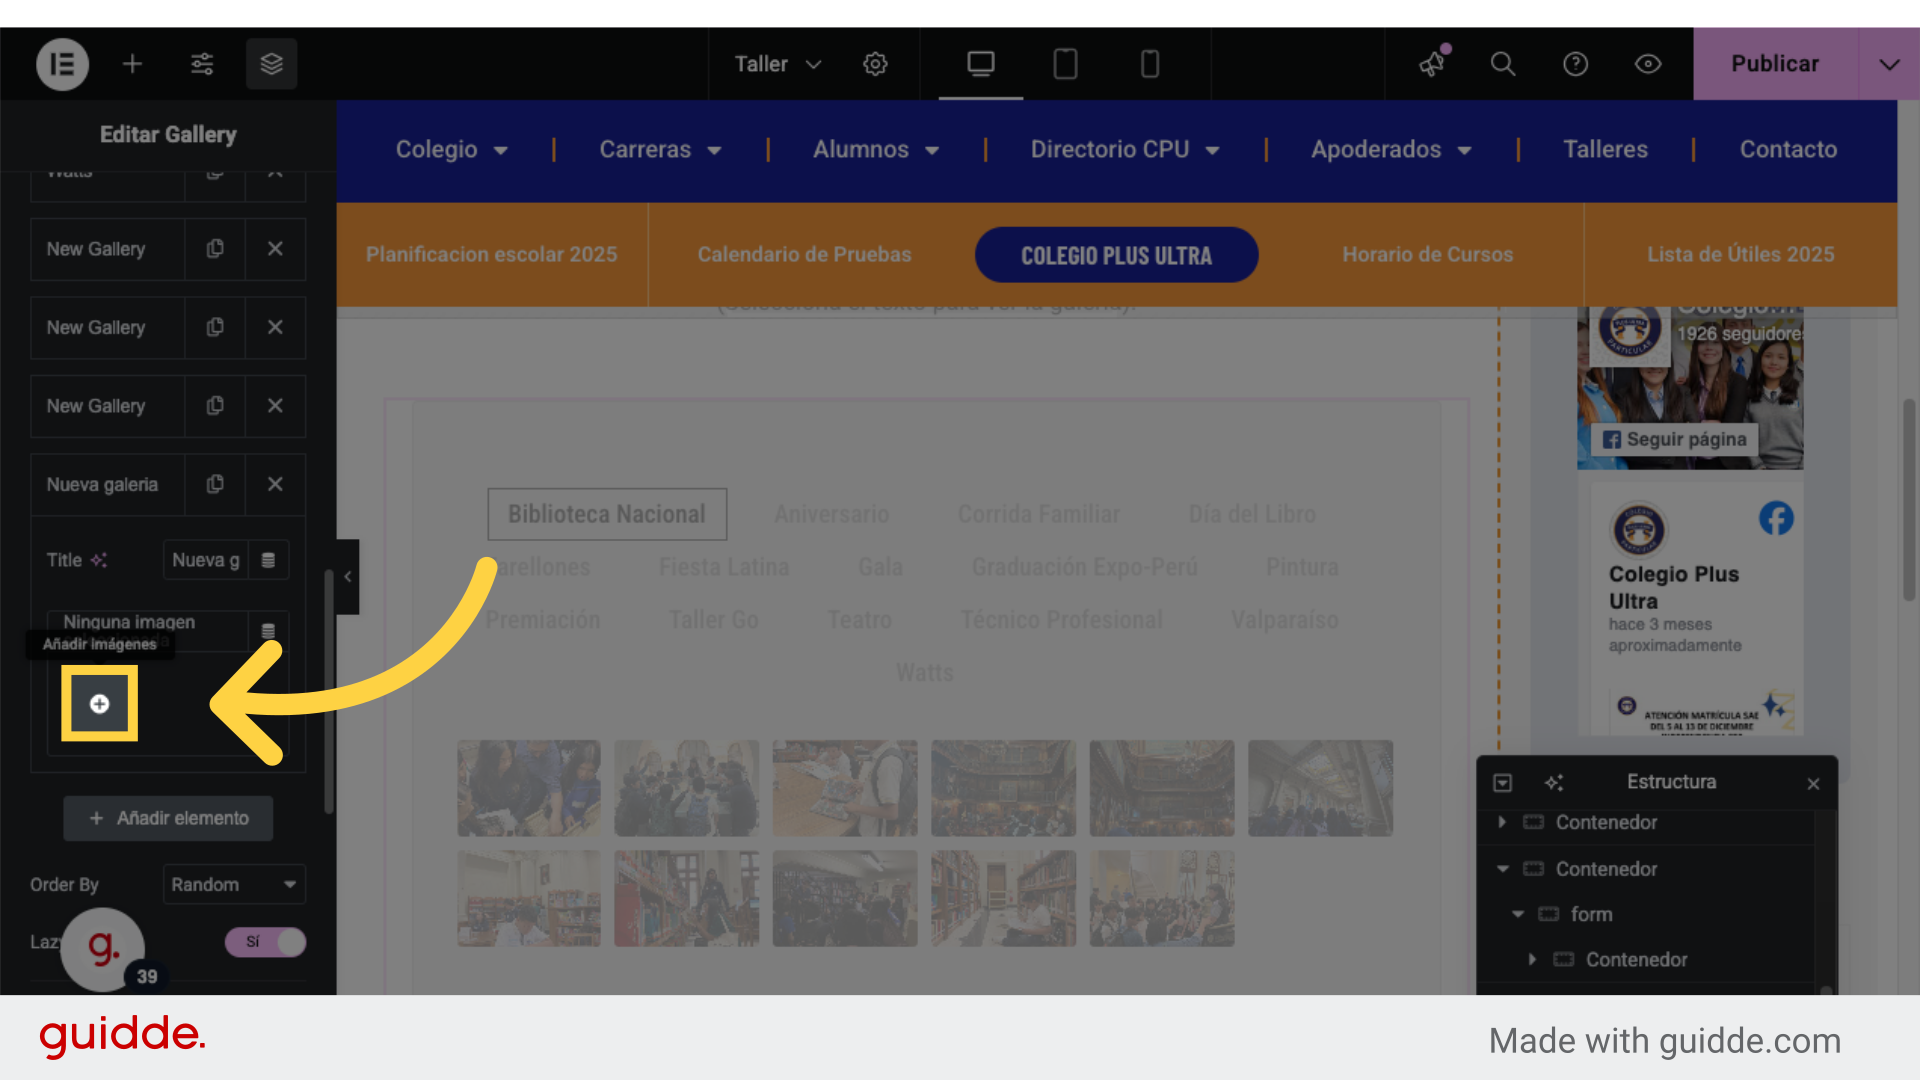Open the Carreras menu dropdown

(x=660, y=149)
